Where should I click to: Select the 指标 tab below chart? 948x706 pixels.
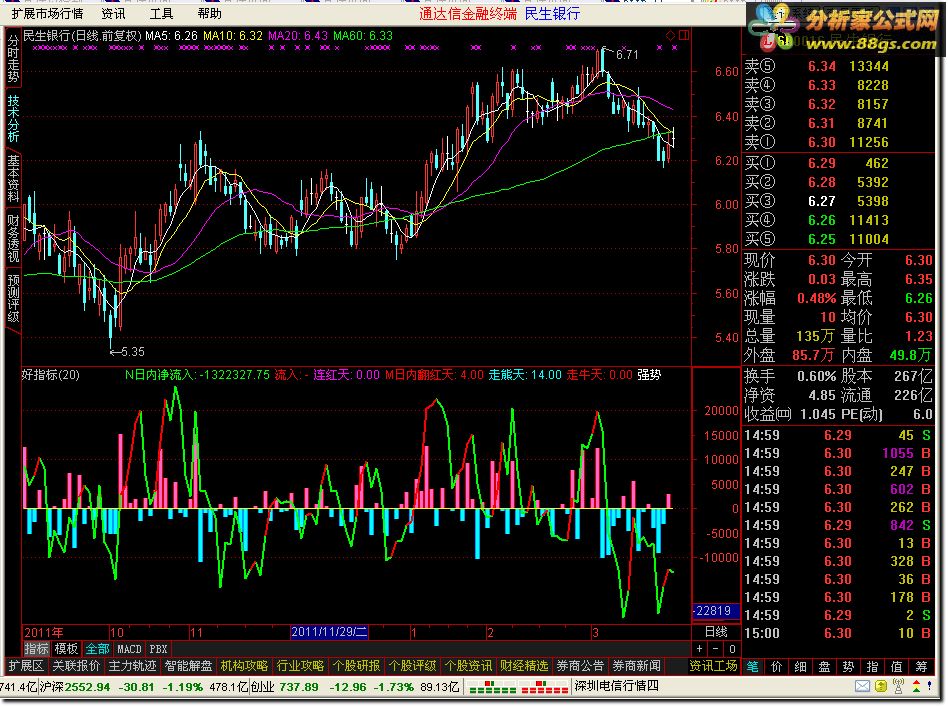[36, 649]
